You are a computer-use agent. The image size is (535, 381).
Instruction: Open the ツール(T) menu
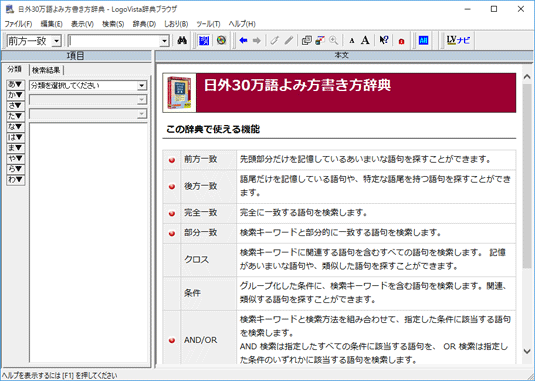(208, 24)
